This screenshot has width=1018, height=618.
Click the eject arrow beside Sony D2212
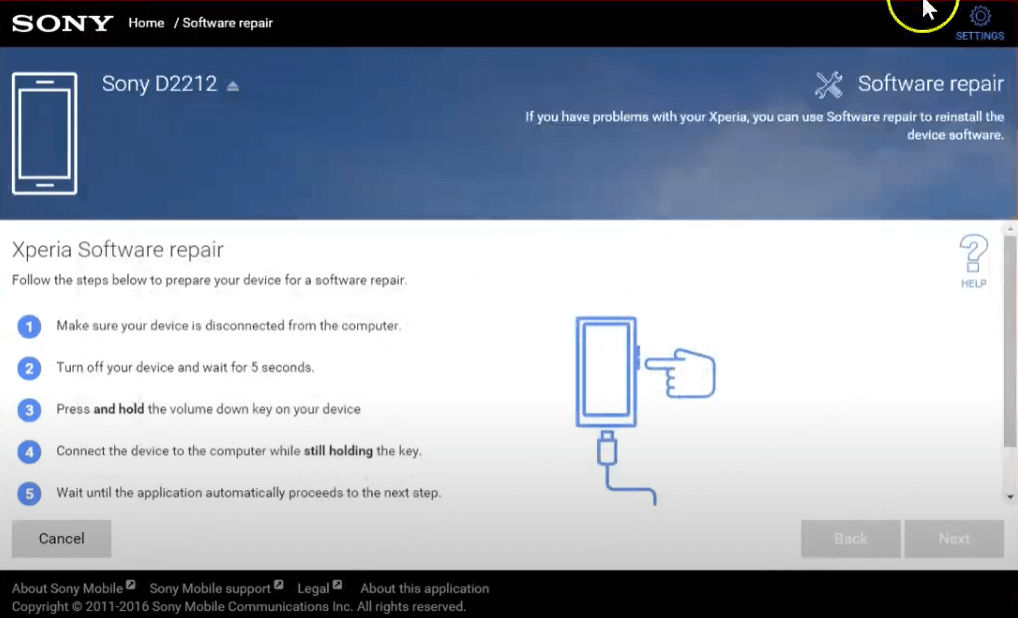coord(232,86)
